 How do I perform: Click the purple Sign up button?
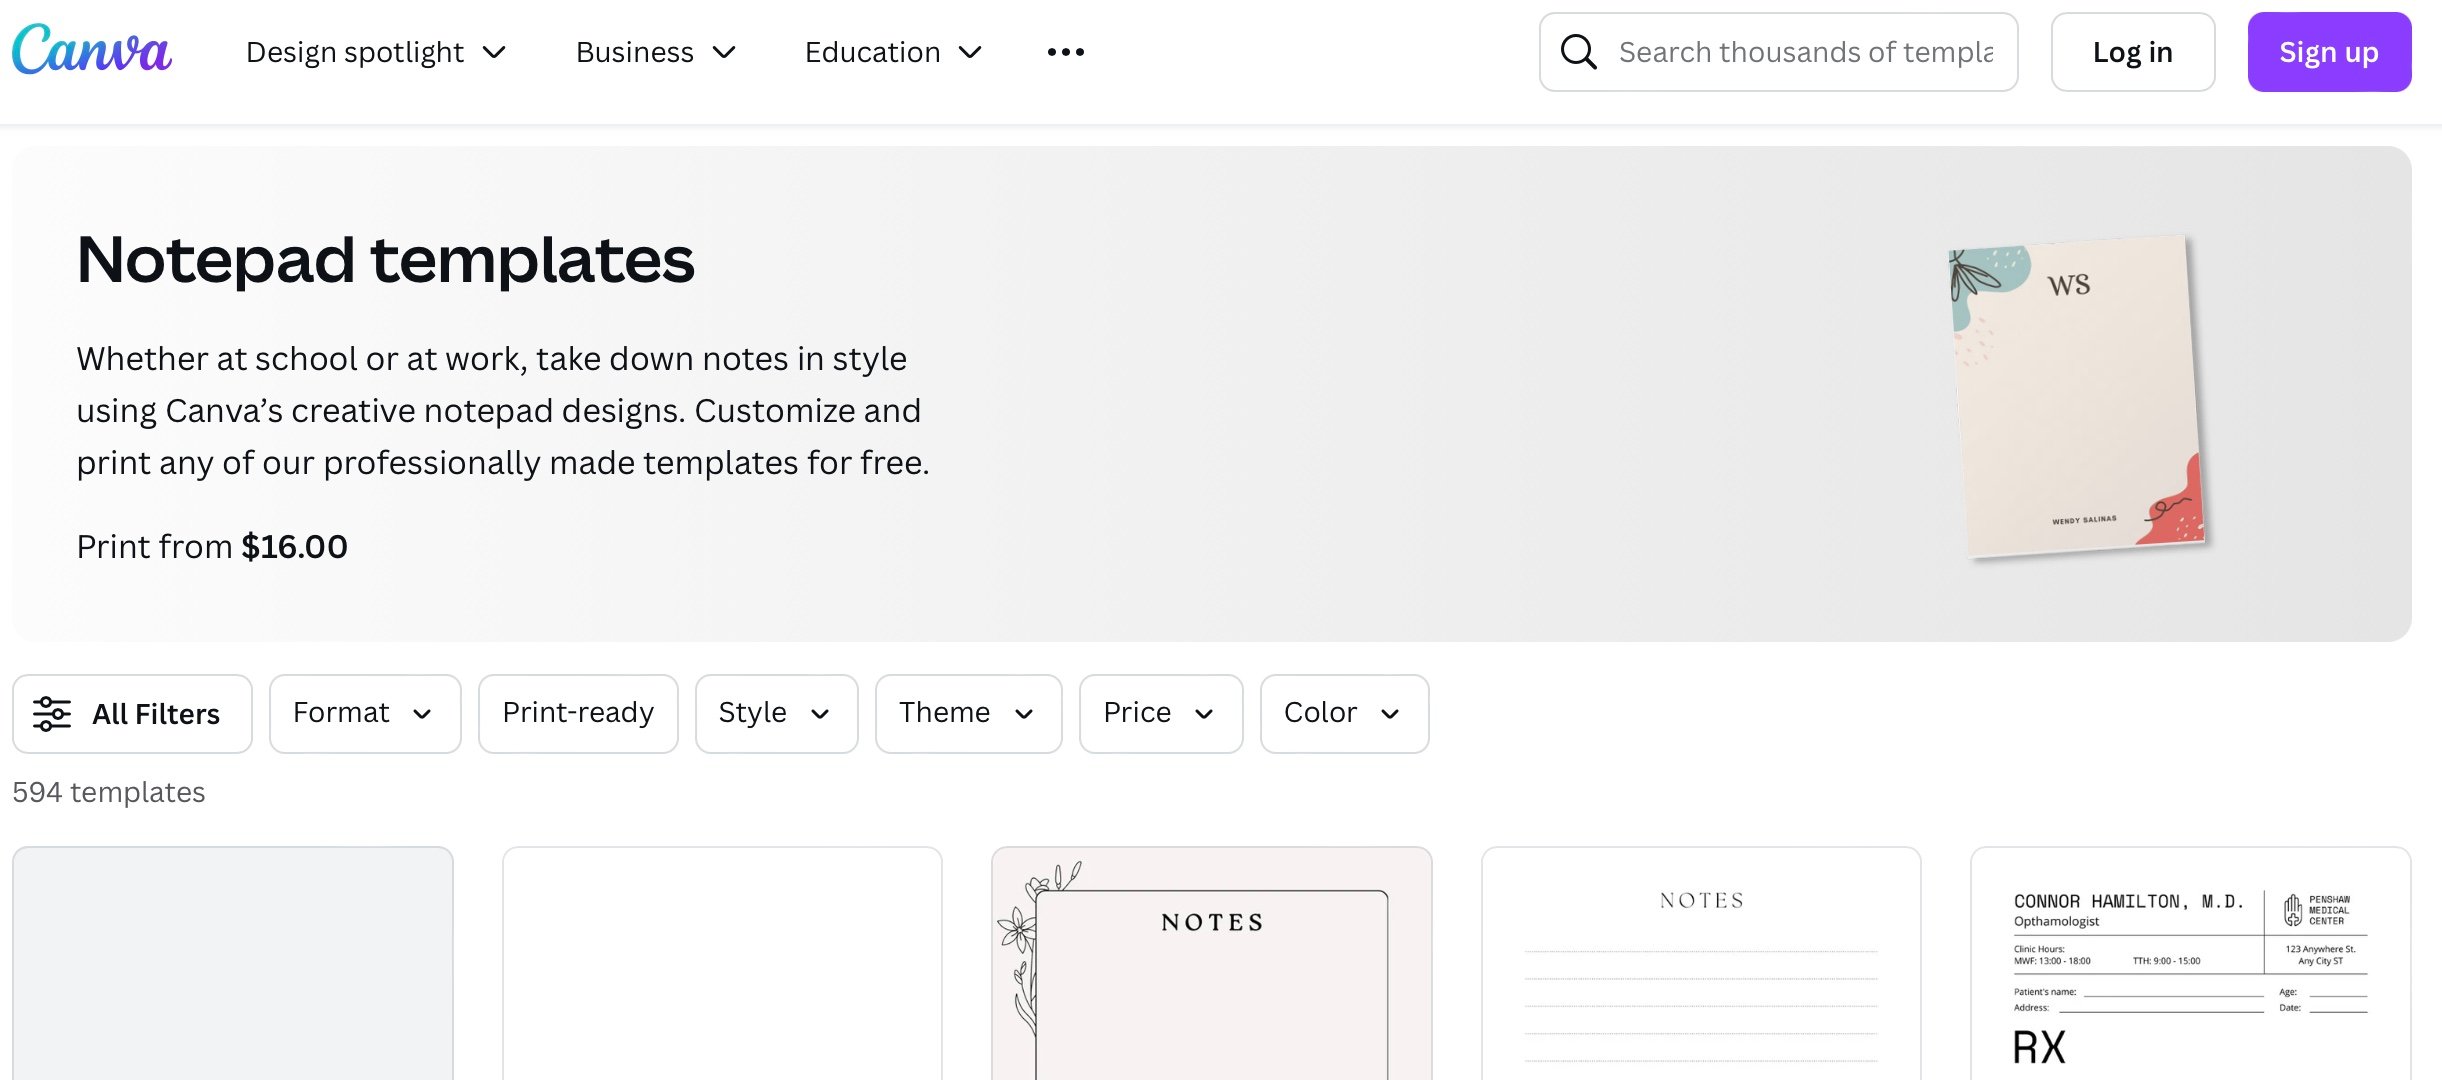pyautogui.click(x=2328, y=52)
